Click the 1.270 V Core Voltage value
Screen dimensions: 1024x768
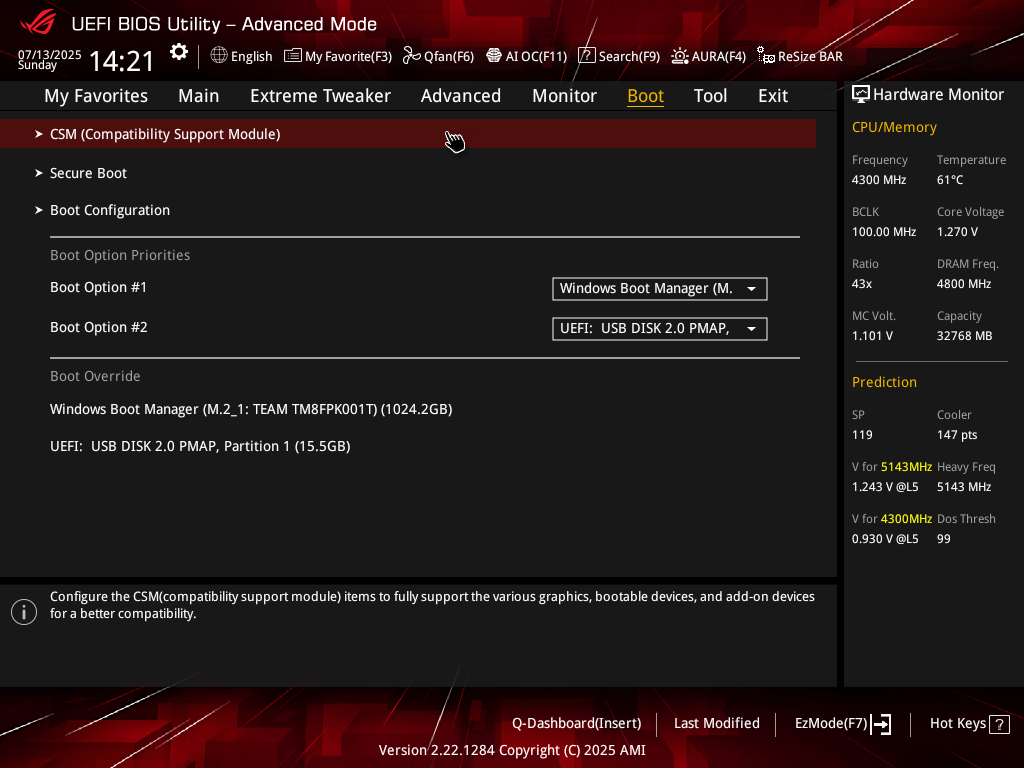tap(957, 232)
